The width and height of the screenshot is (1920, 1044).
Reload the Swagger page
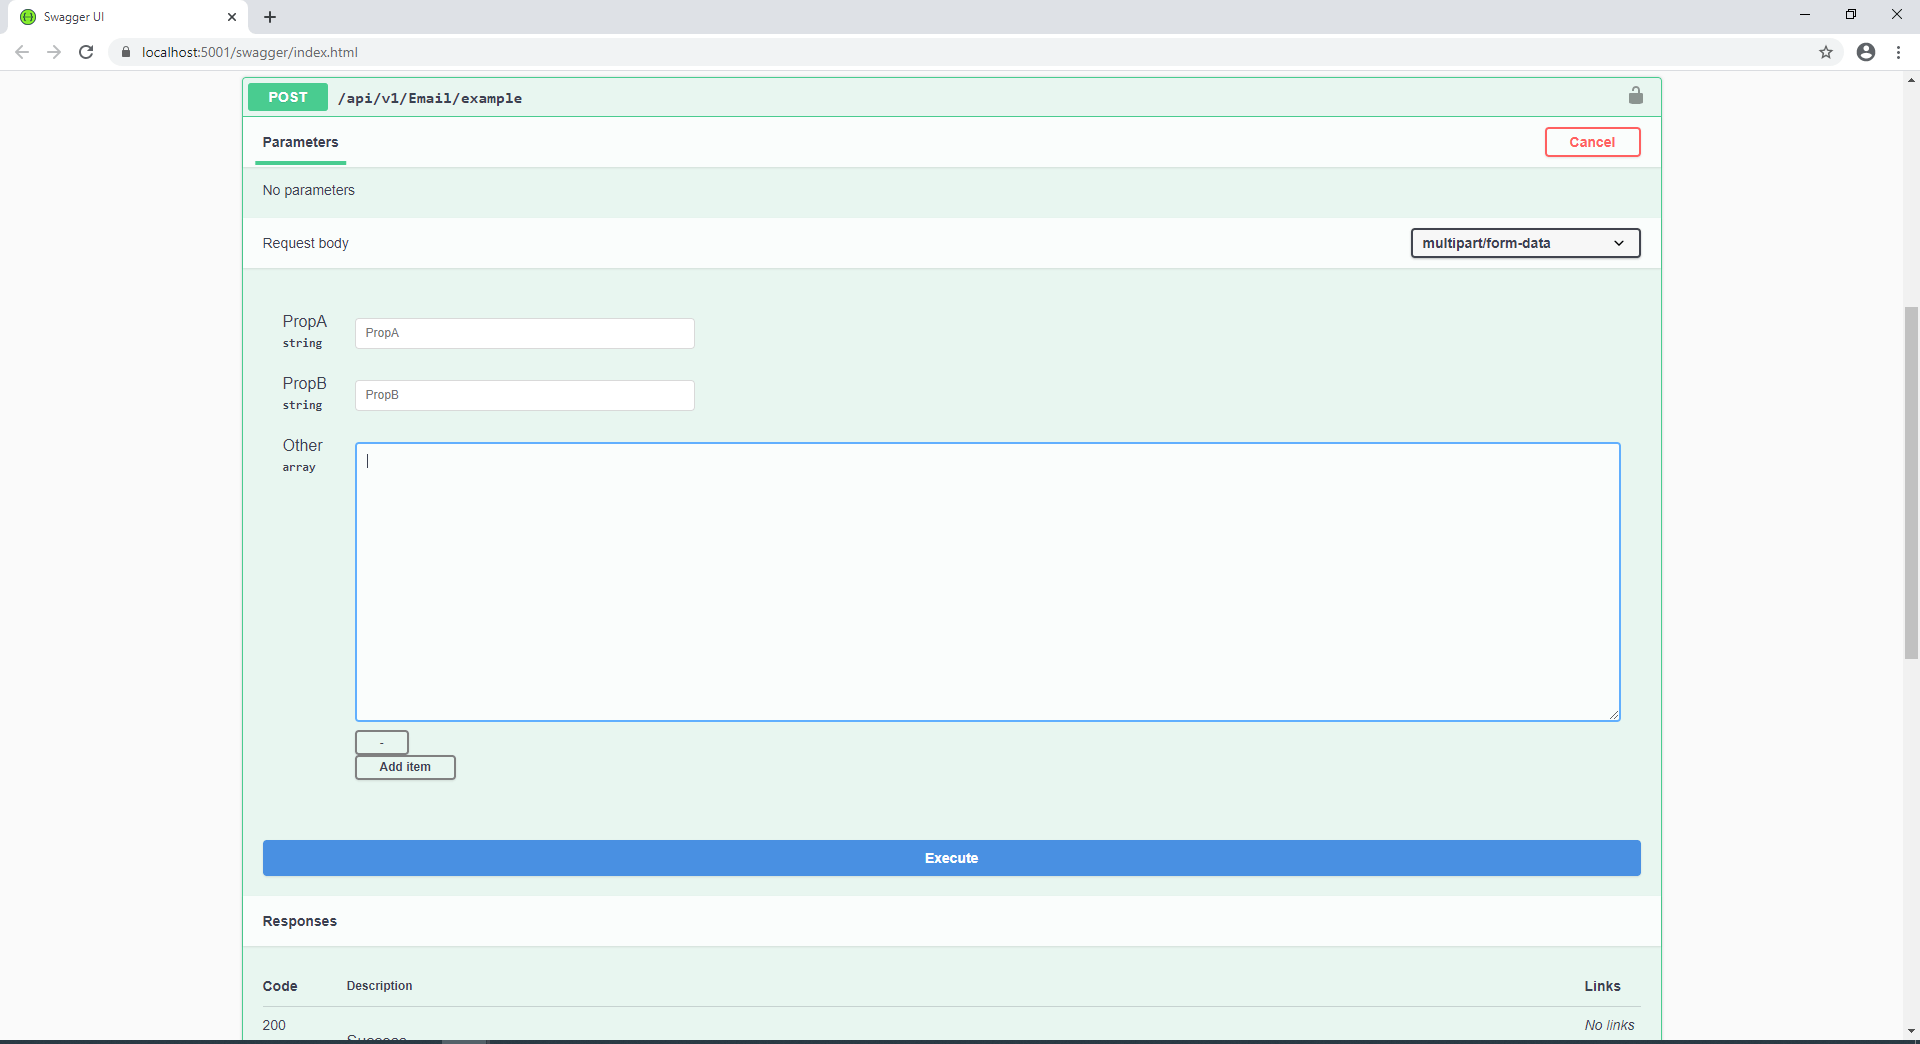pos(86,52)
